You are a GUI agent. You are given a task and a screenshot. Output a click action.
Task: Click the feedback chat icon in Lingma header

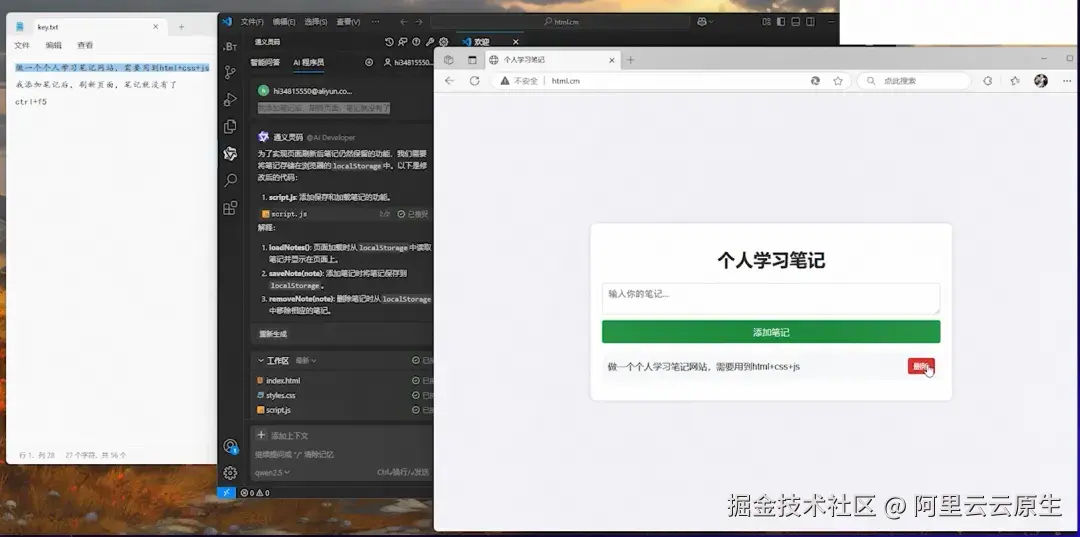[403, 42]
